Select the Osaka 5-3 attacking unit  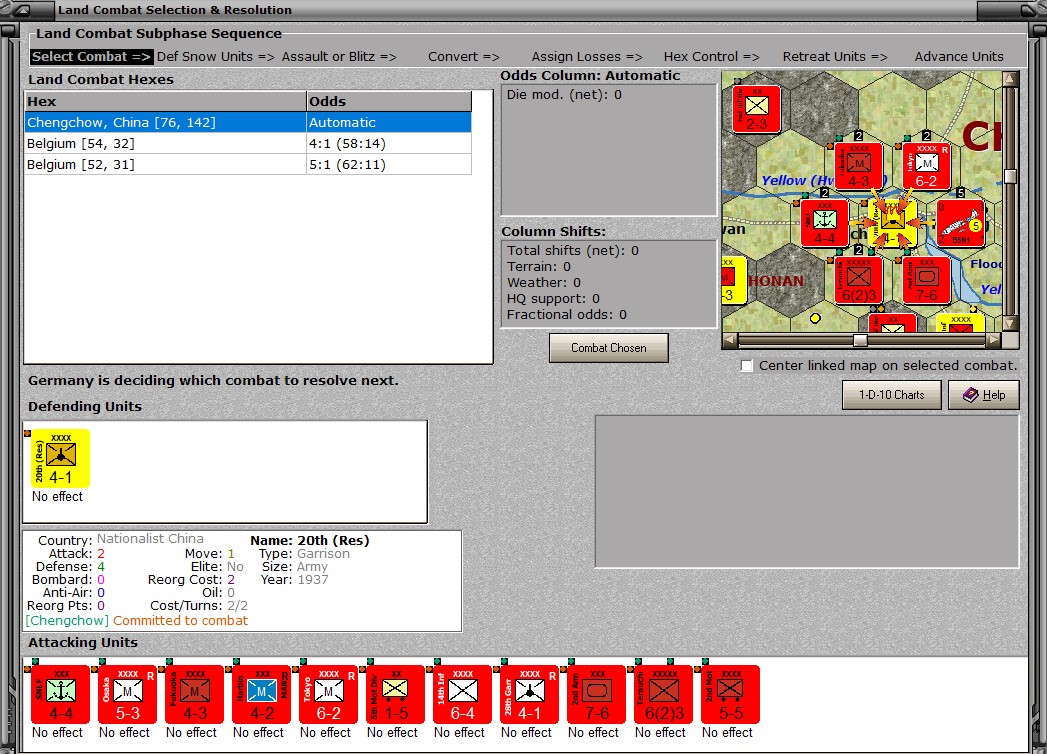pos(127,694)
